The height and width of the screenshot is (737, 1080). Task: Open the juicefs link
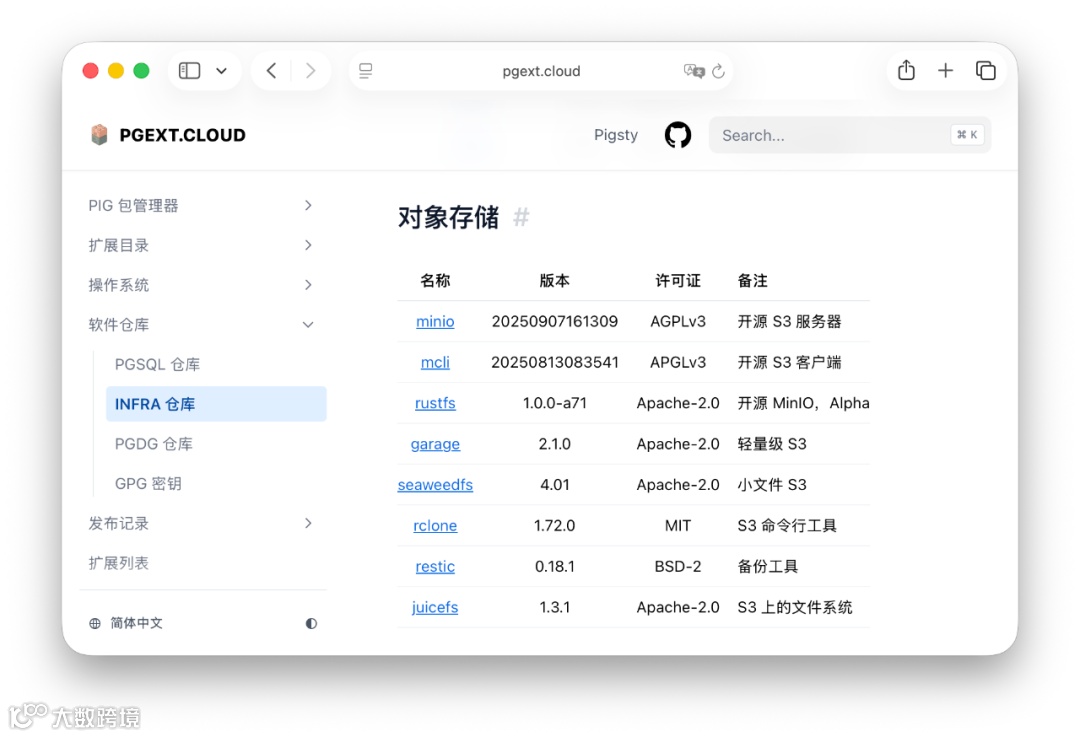tap(435, 608)
